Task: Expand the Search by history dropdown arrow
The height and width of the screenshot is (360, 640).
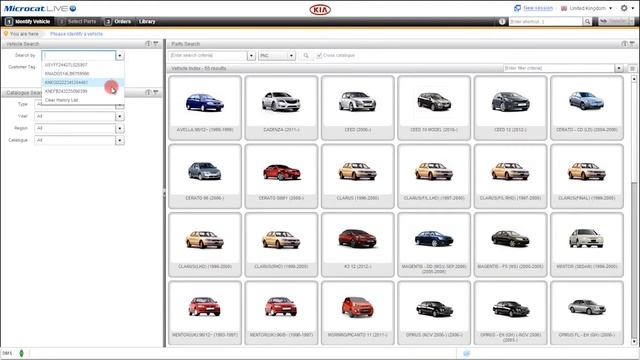Action: [120, 56]
